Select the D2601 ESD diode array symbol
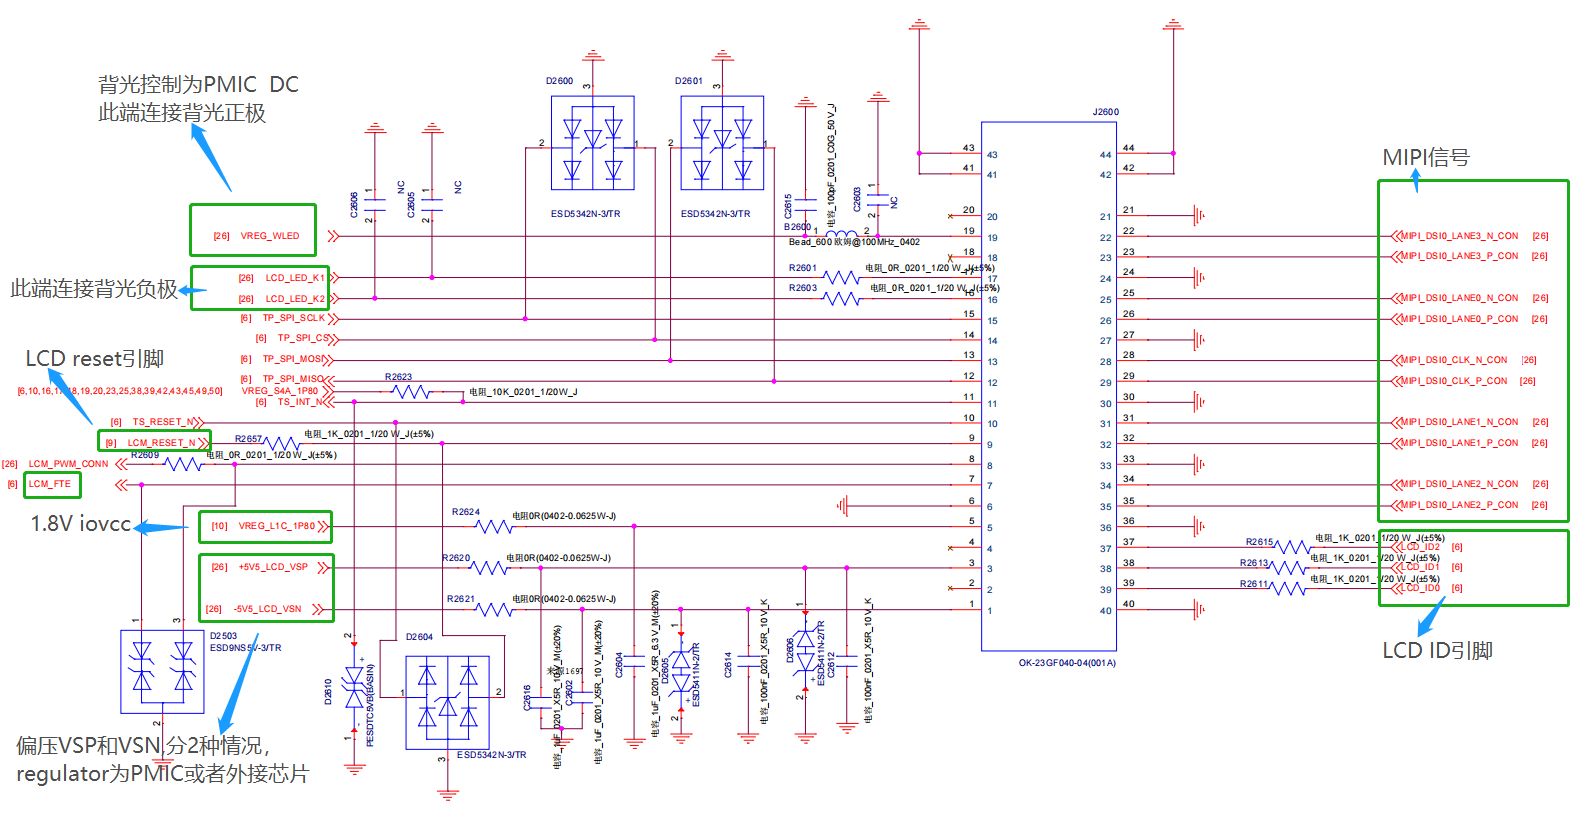The height and width of the screenshot is (821, 1595). click(x=722, y=143)
